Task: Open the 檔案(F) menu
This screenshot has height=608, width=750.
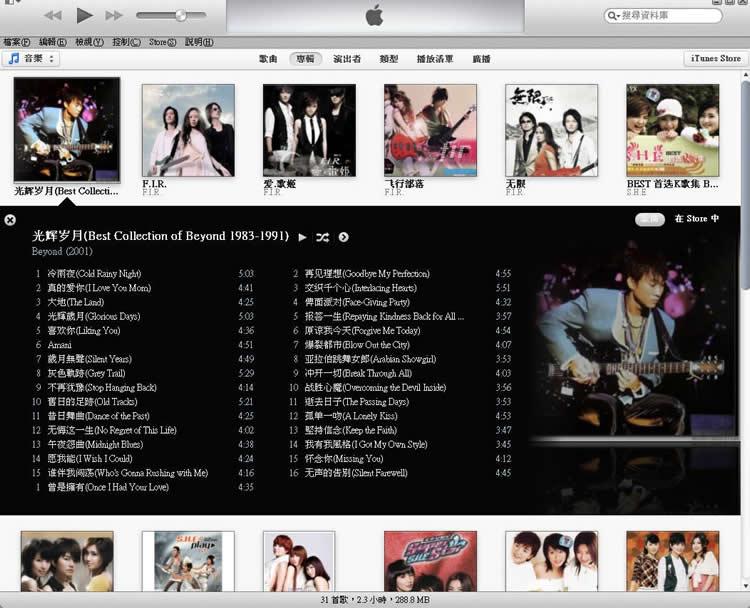Action: click(x=16, y=42)
